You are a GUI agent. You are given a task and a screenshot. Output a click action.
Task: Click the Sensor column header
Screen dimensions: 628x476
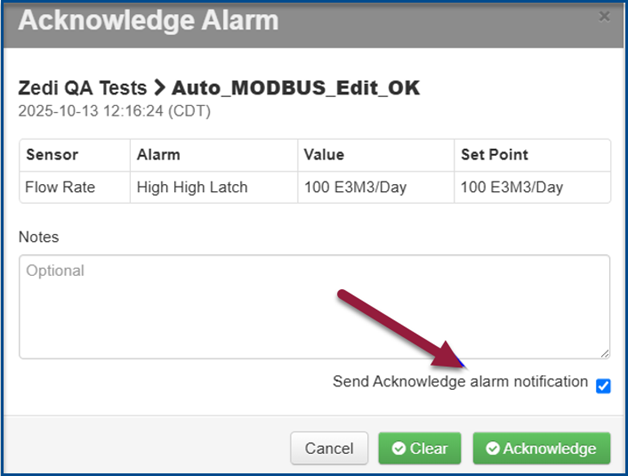click(x=52, y=155)
